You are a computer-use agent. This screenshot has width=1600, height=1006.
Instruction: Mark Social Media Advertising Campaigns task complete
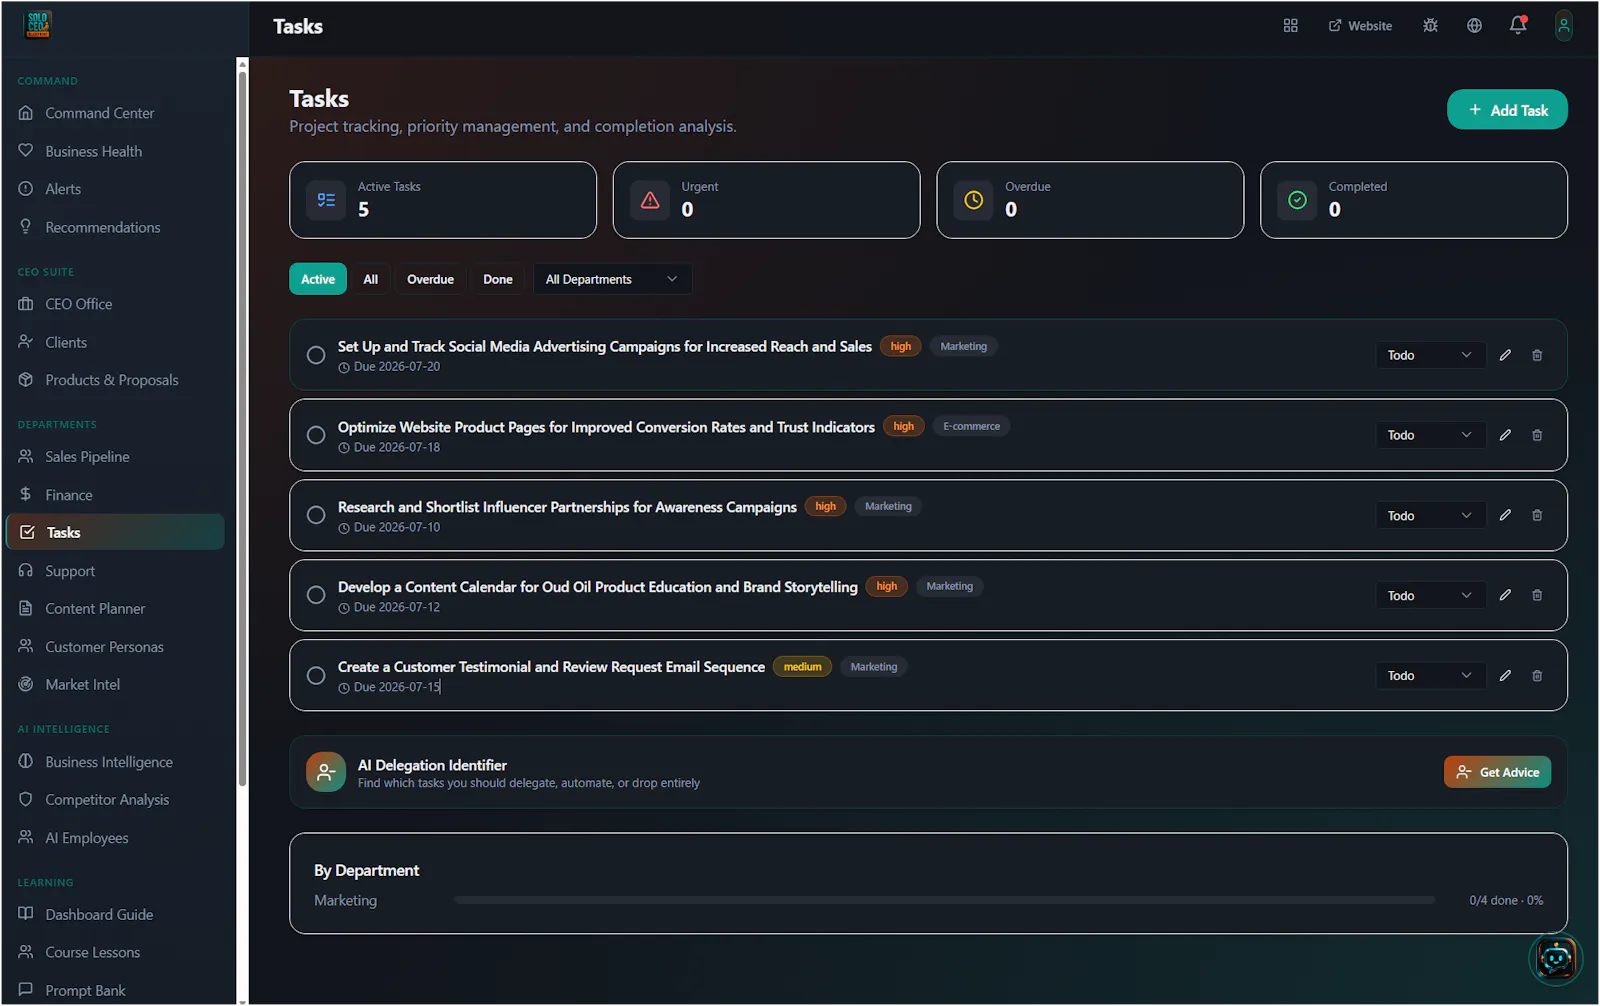click(x=316, y=355)
